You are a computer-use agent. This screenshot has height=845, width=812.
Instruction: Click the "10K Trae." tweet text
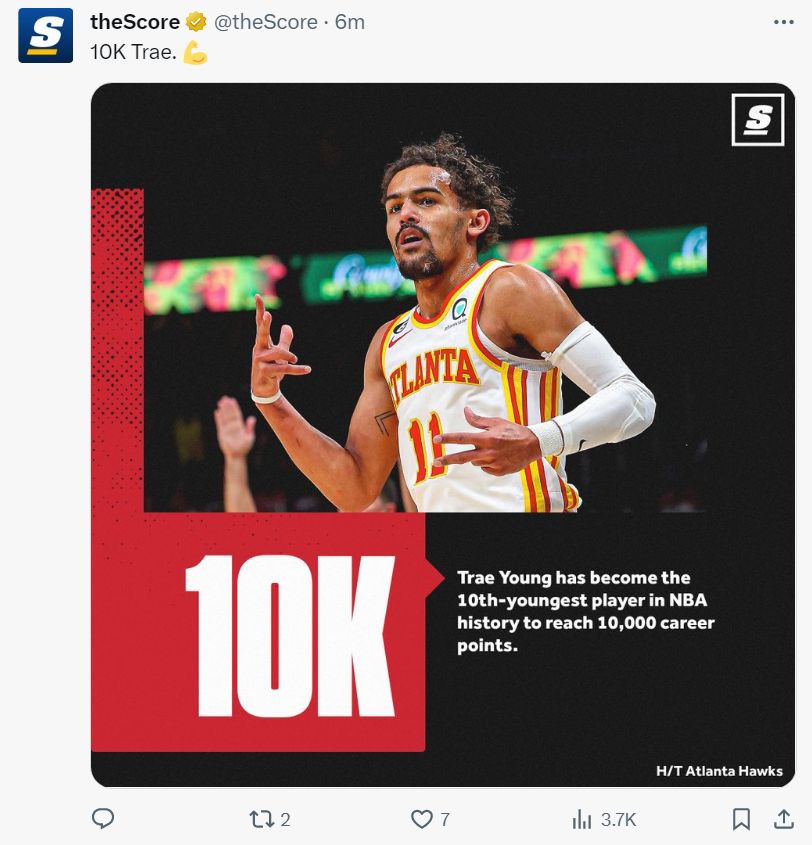134,53
